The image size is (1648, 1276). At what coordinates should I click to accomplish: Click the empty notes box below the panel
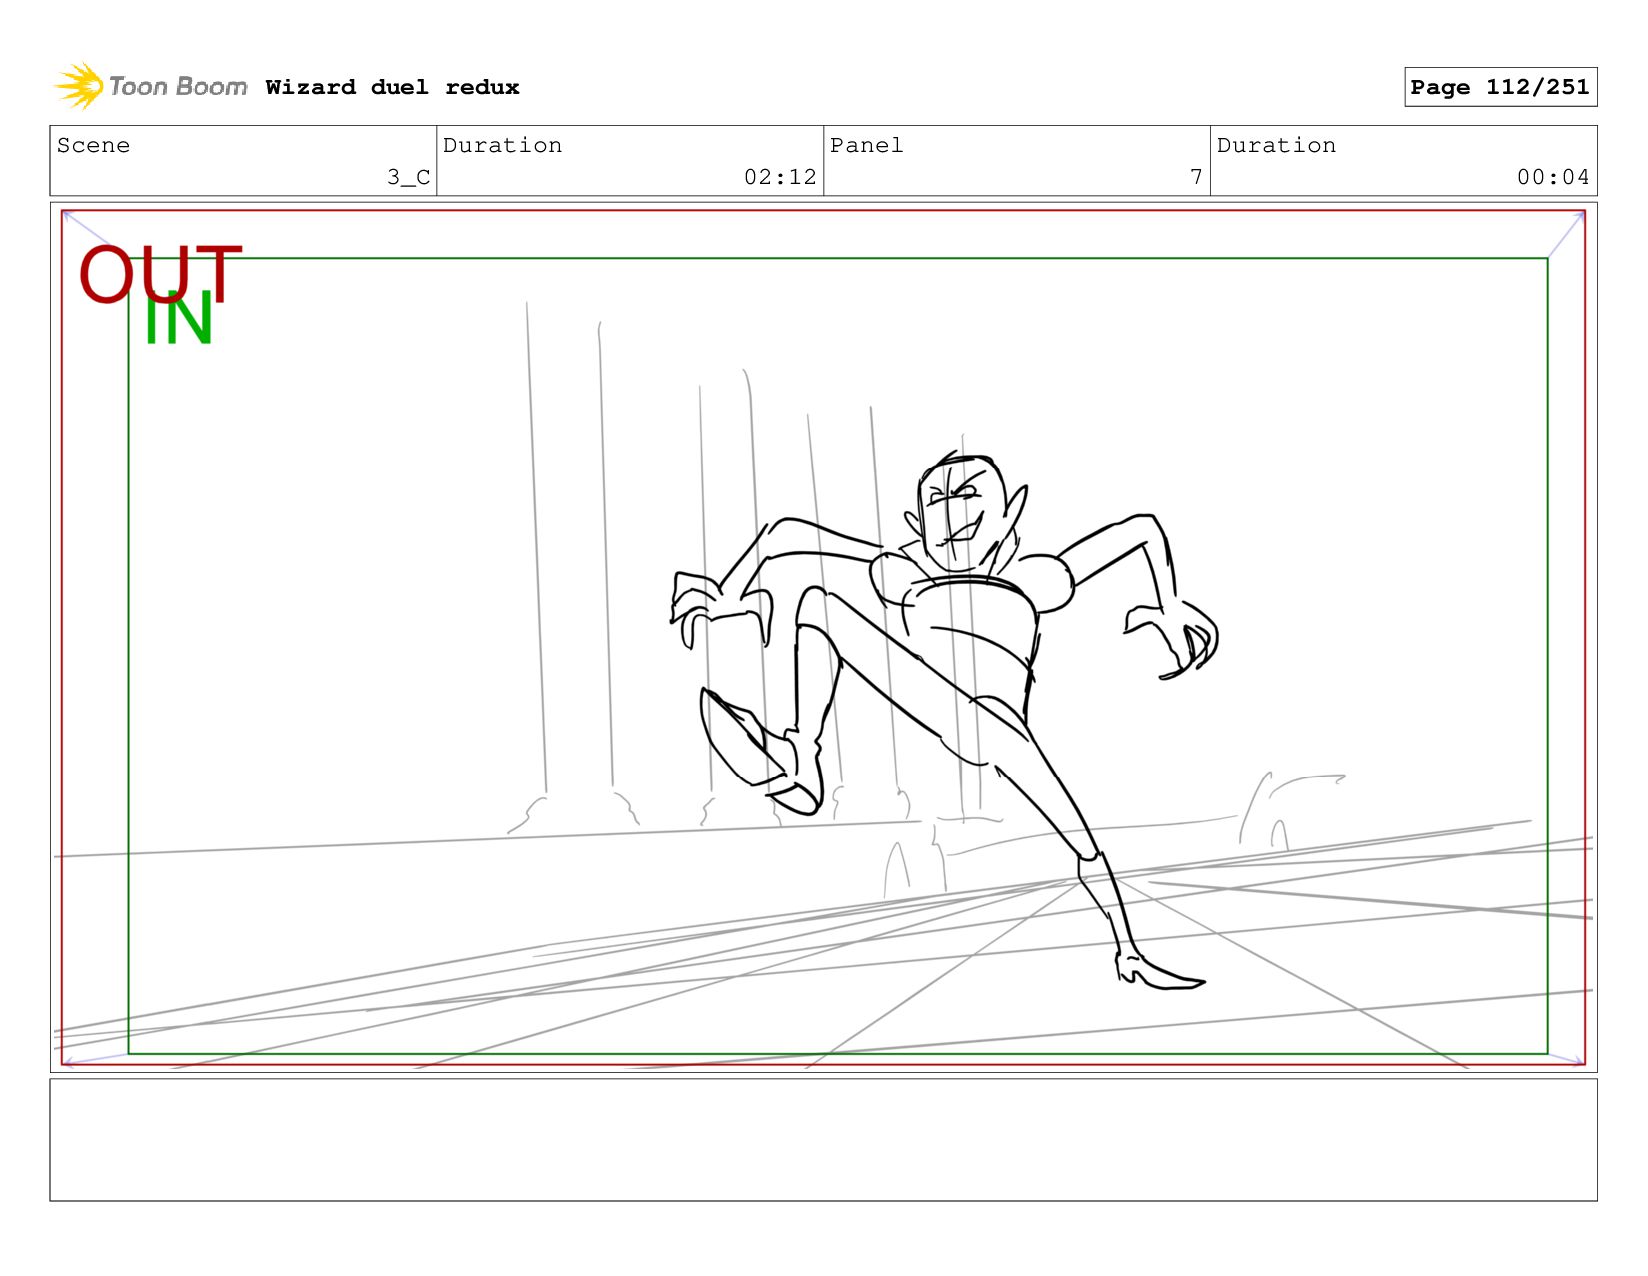pos(823,1140)
